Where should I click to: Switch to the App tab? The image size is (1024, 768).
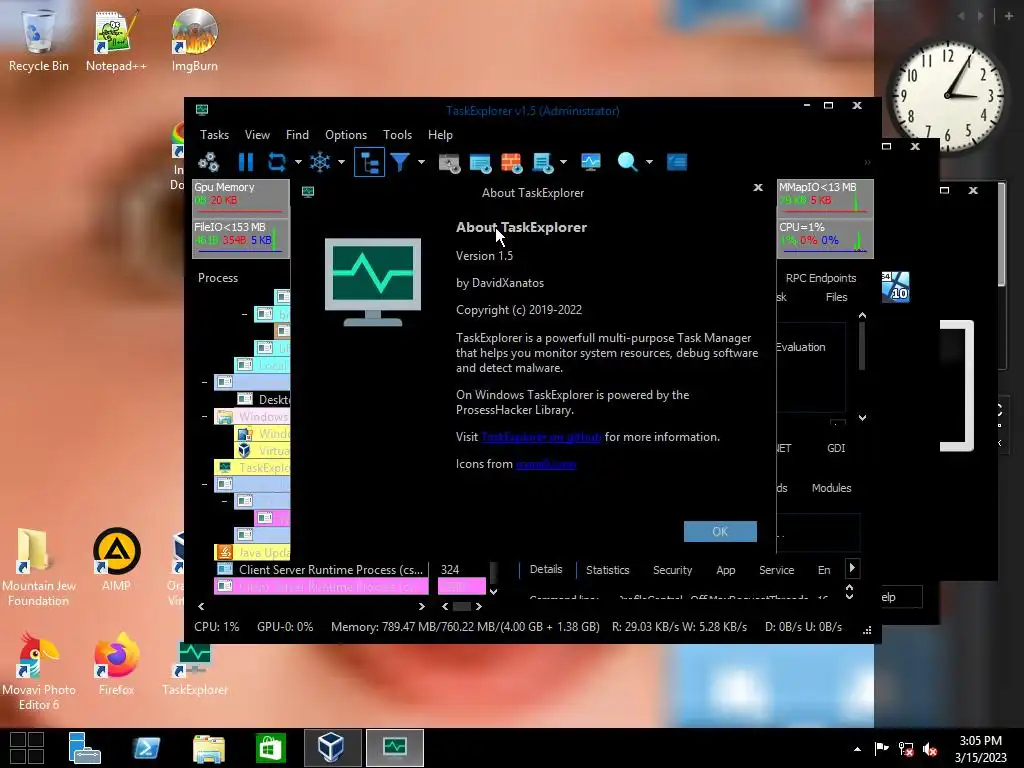point(726,570)
